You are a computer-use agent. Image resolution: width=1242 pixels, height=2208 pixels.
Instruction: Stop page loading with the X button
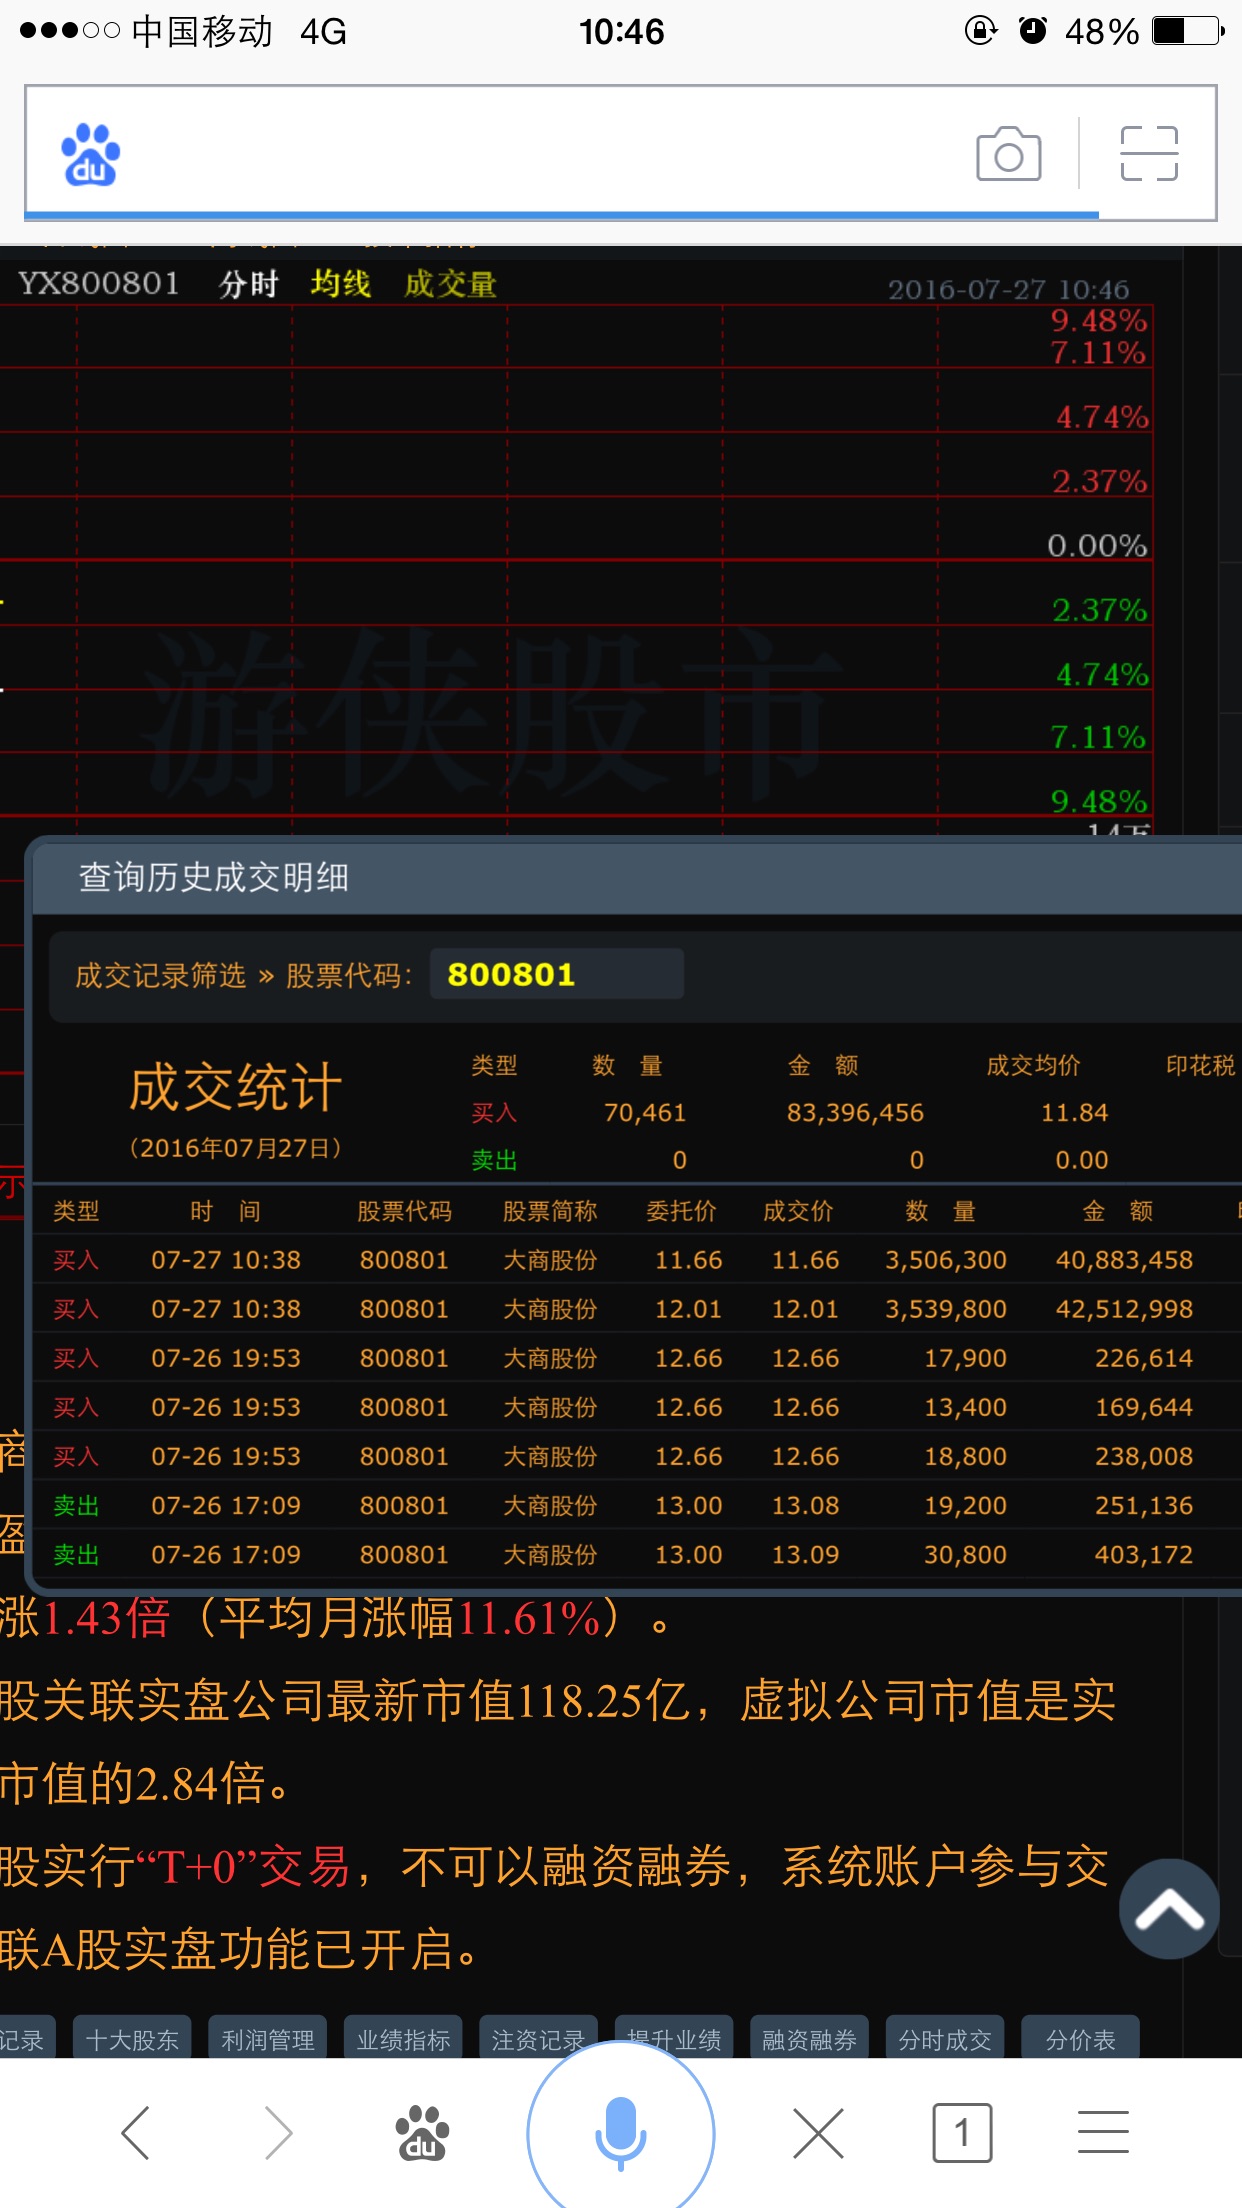click(x=818, y=2132)
